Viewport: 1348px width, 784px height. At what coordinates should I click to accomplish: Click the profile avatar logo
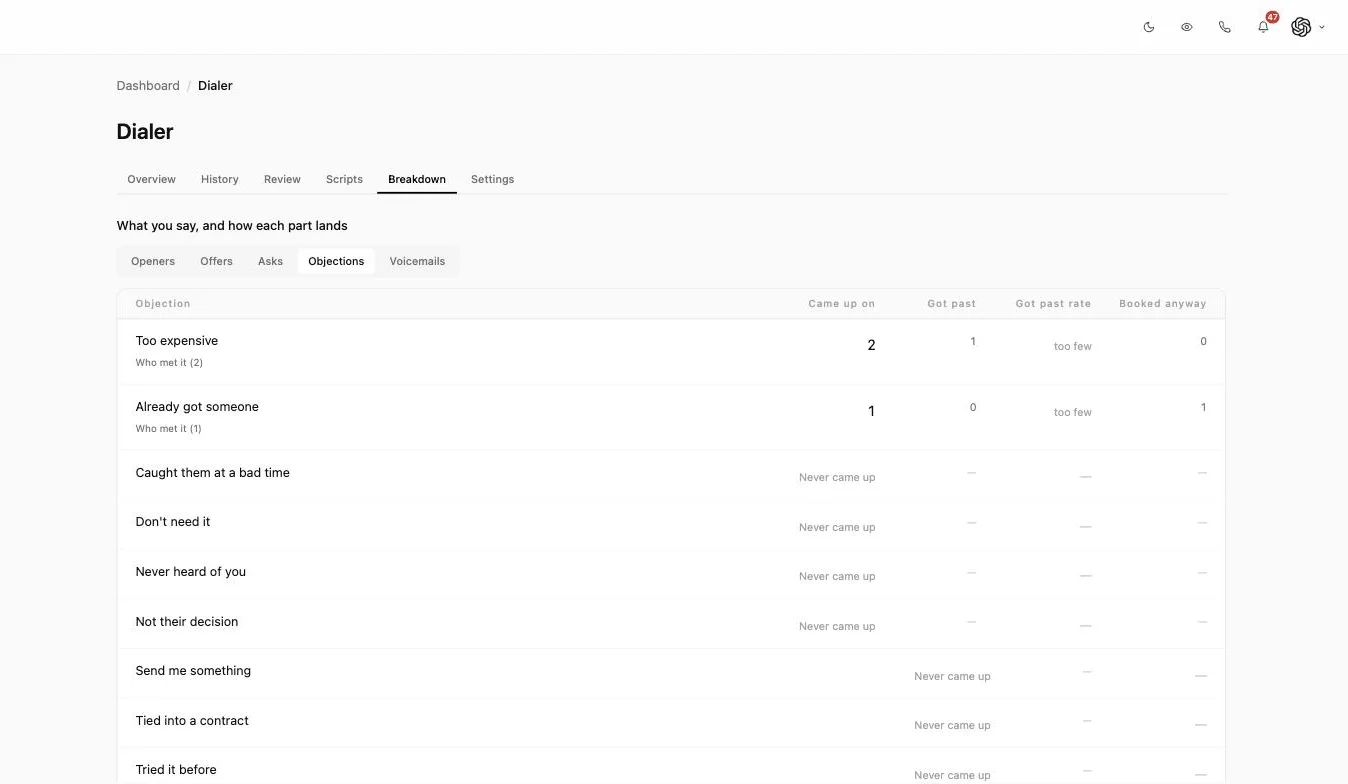pyautogui.click(x=1301, y=27)
